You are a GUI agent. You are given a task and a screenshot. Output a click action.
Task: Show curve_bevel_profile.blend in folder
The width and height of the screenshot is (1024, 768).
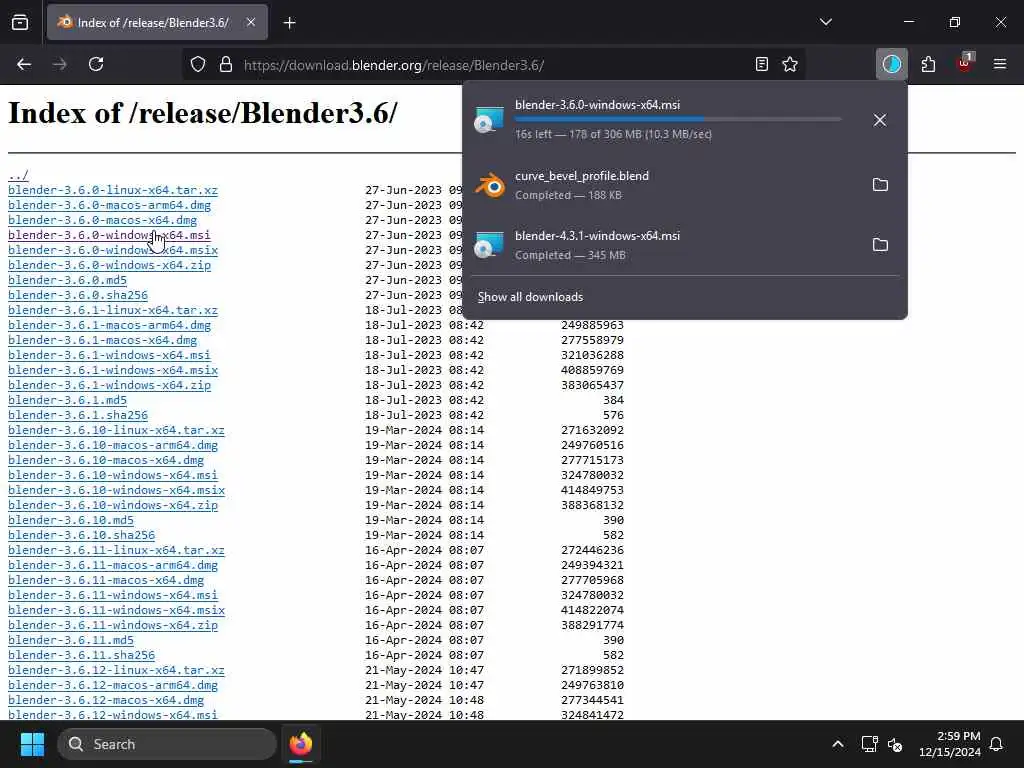(x=880, y=185)
